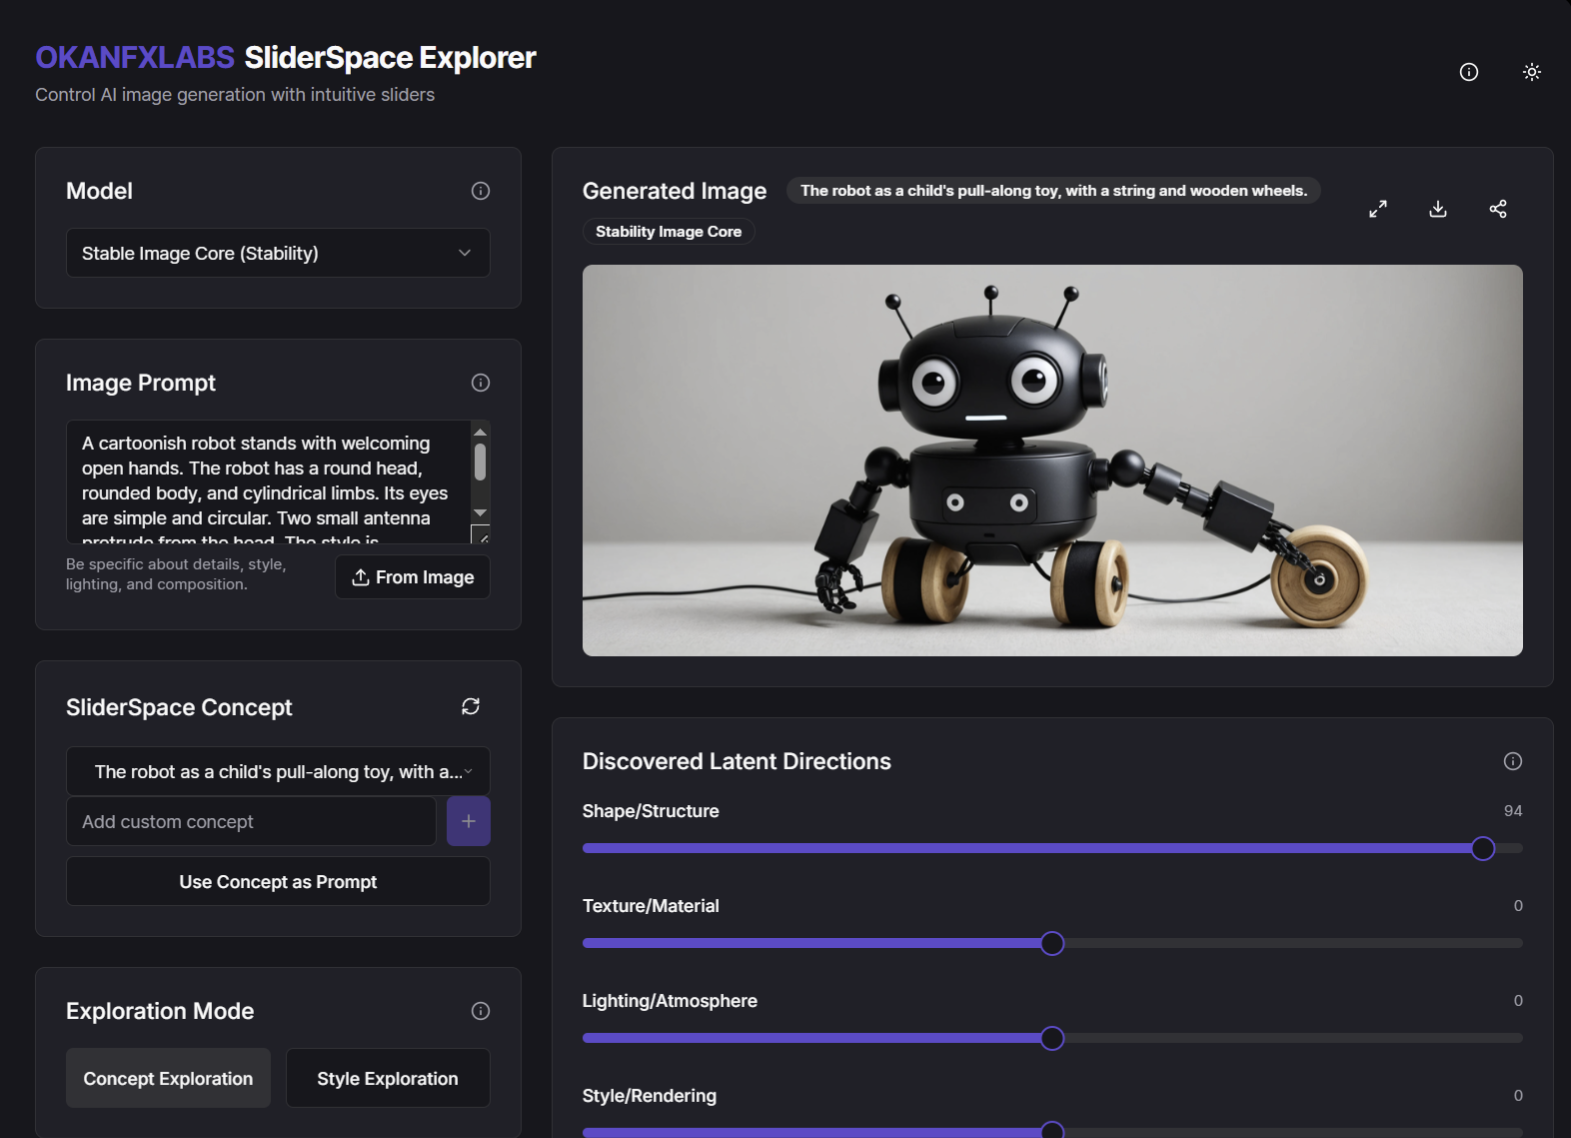Show Model section info icon
The image size is (1571, 1138).
tap(480, 191)
